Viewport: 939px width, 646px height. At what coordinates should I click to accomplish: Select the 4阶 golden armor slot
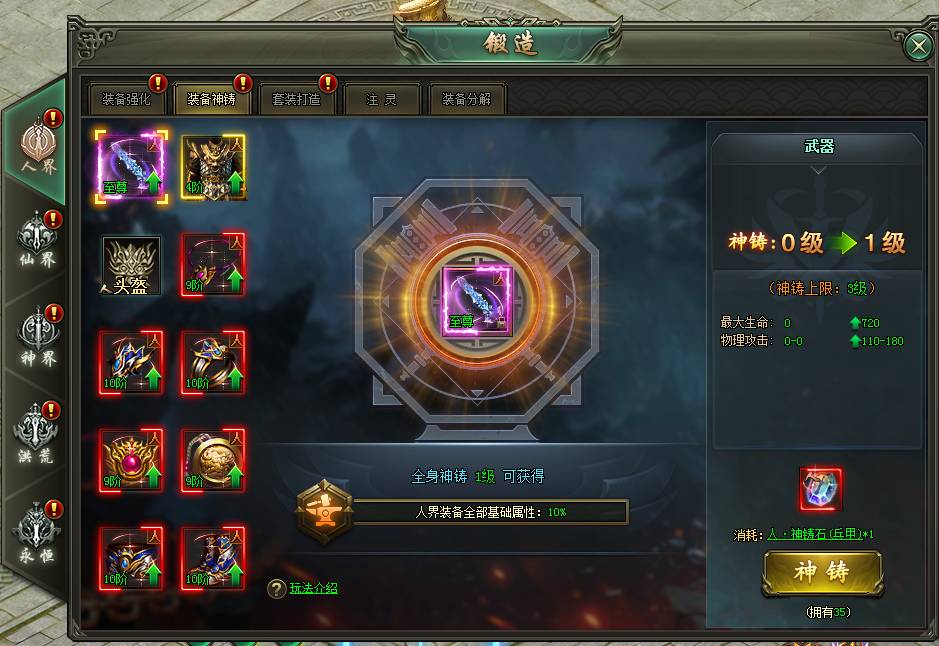pos(214,166)
